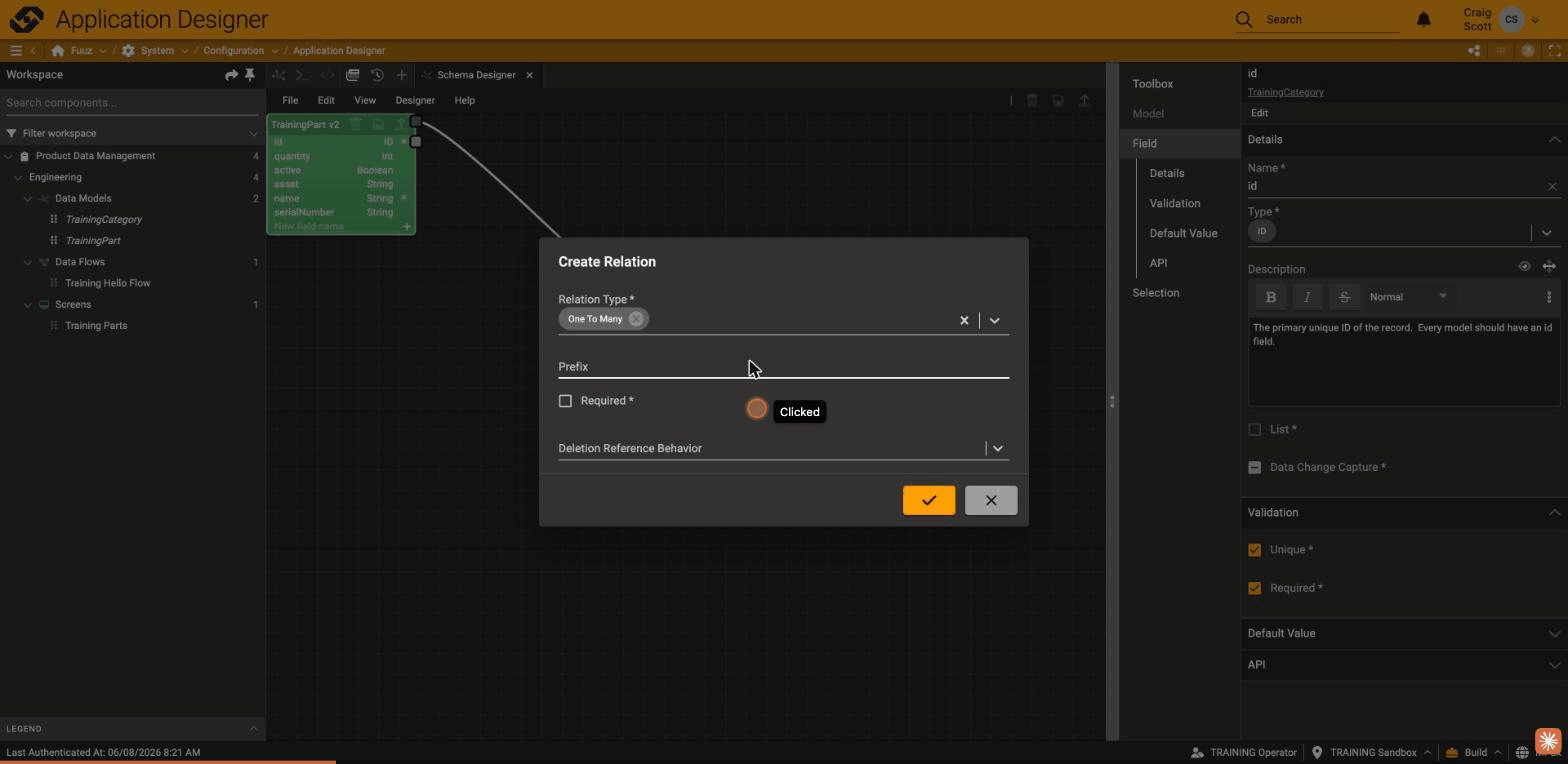Focus the Prefix input field
The height and width of the screenshot is (764, 1568).
coord(783,367)
